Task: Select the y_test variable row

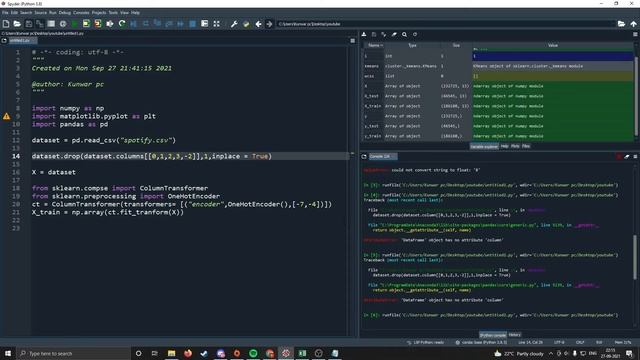Action: point(498,126)
